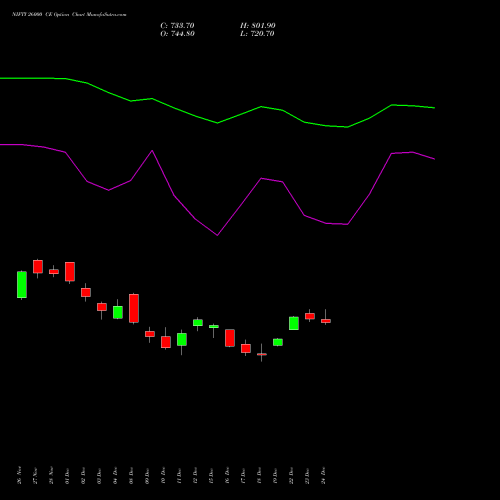
Task: Select the 11 Dec date label
Action: pos(179,475)
